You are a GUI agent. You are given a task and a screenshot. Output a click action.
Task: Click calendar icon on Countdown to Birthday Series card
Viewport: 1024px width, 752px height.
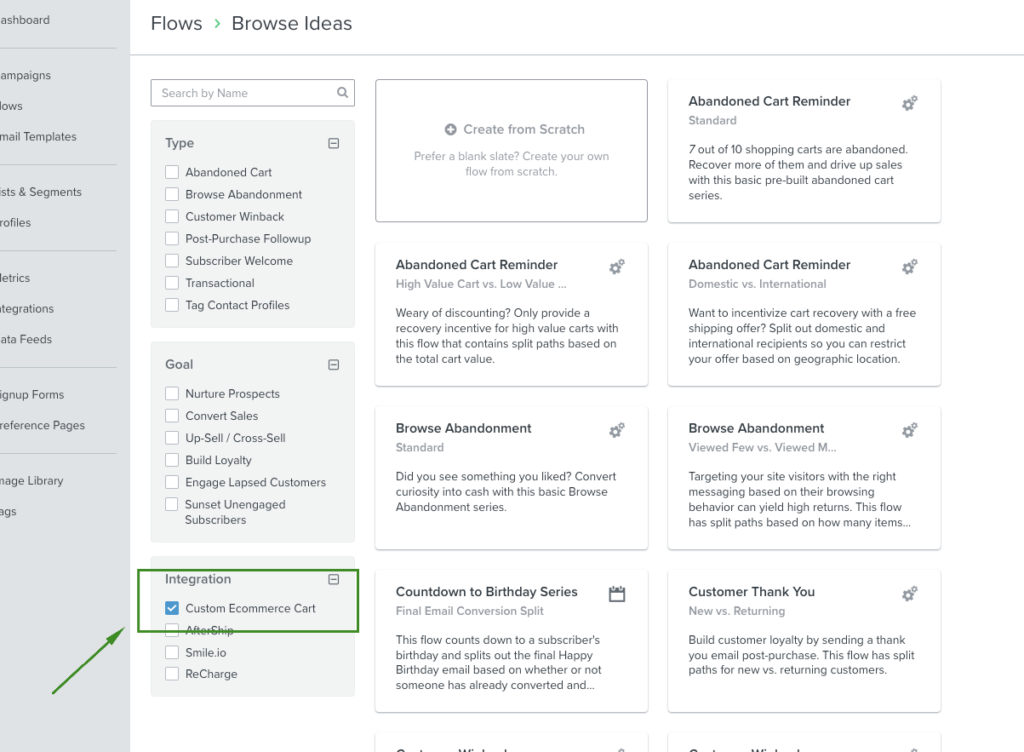point(616,593)
